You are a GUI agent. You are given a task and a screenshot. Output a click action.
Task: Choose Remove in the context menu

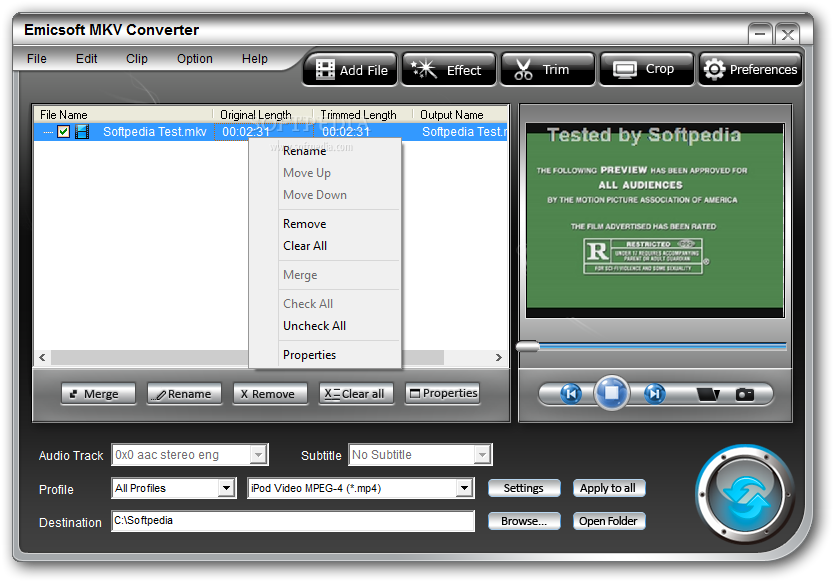pyautogui.click(x=325, y=224)
